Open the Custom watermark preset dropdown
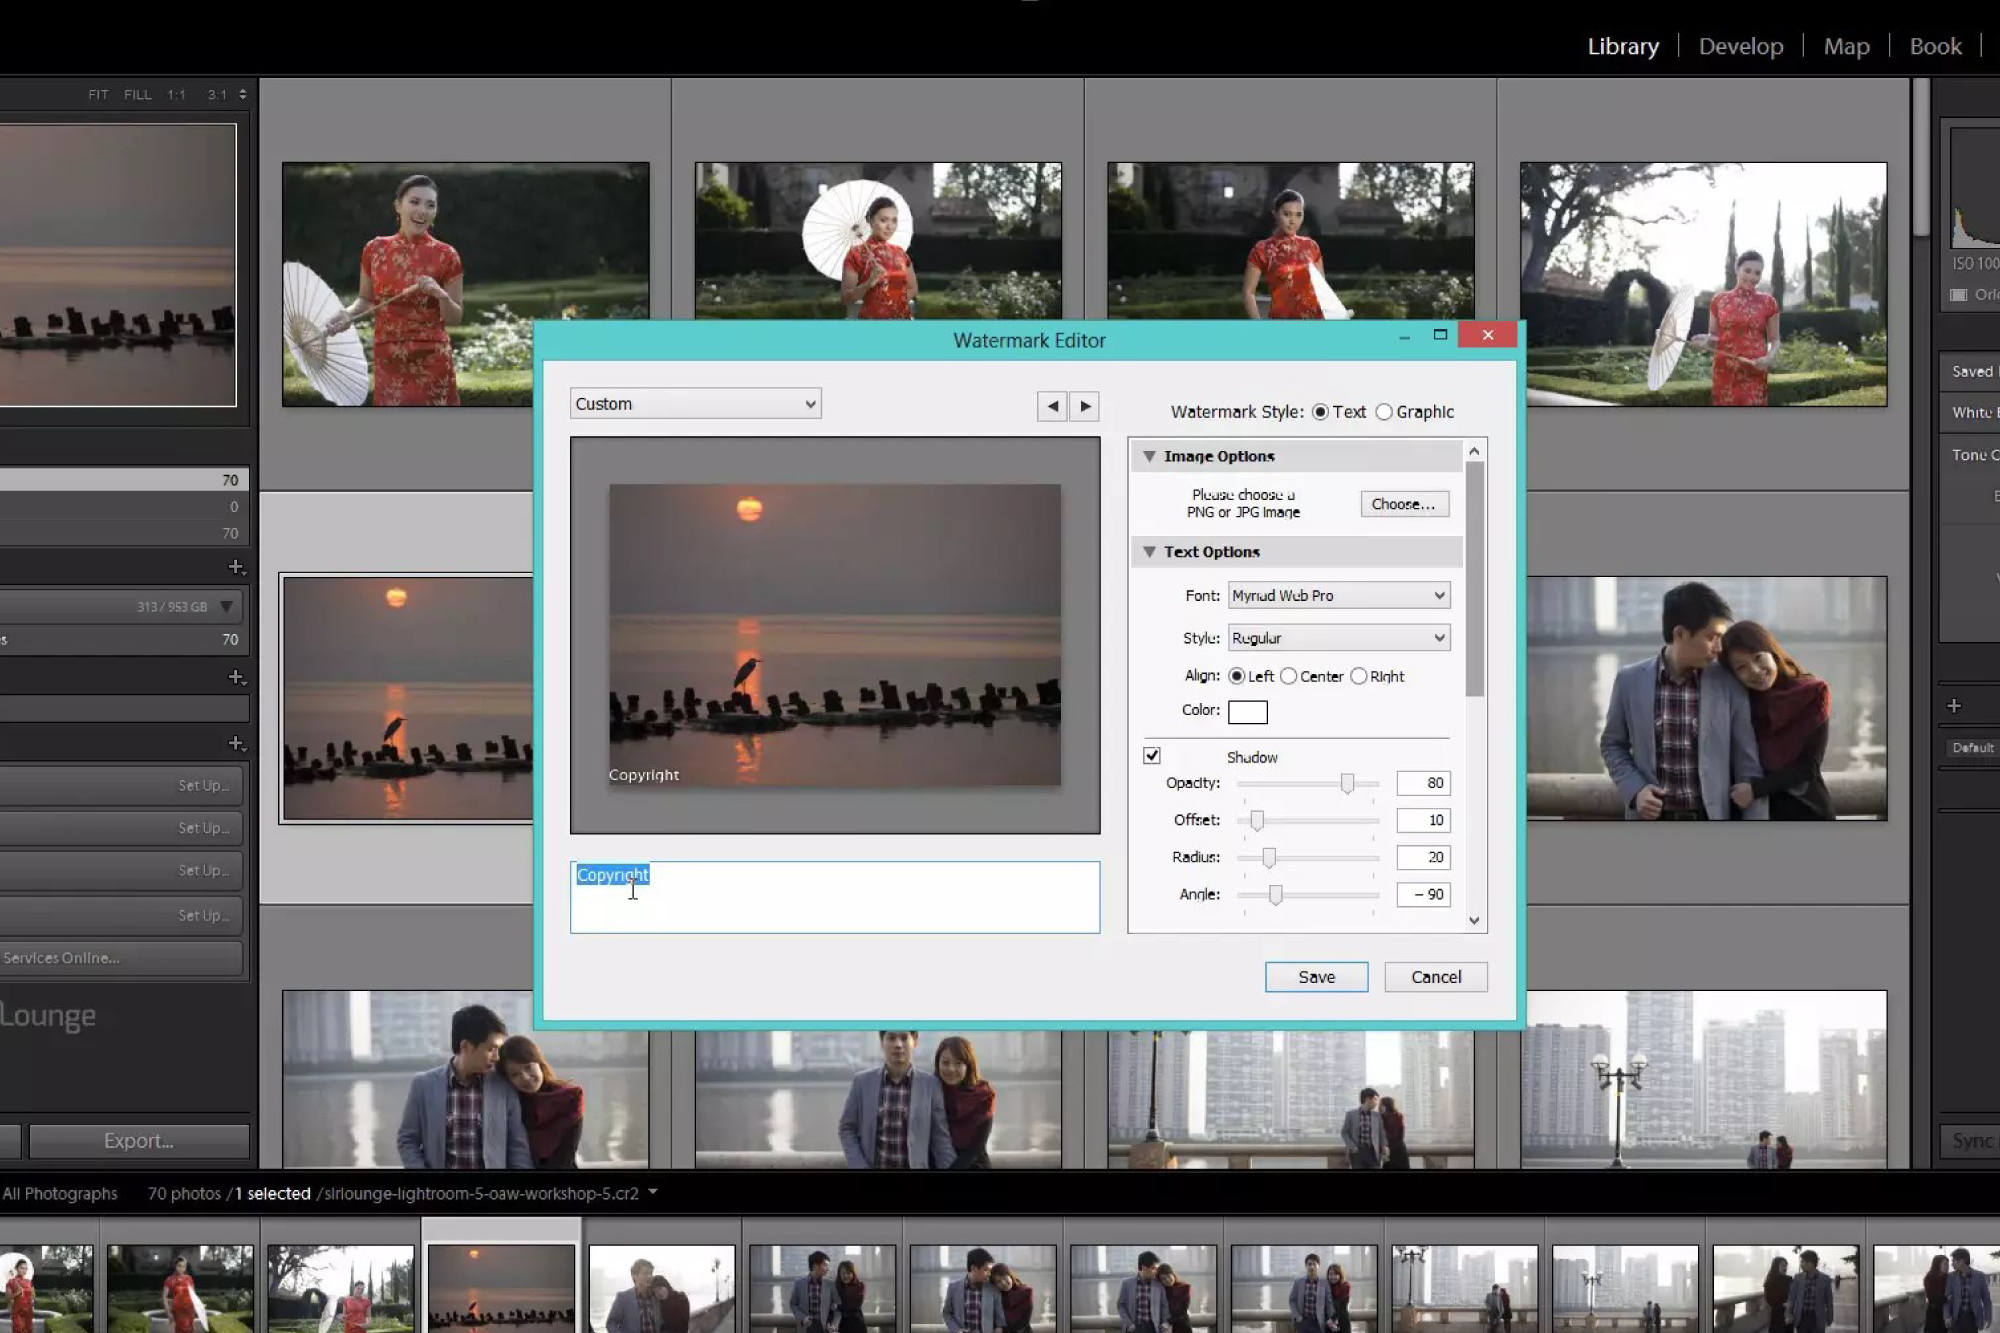Screen dimensions: 2000x1333 point(695,403)
